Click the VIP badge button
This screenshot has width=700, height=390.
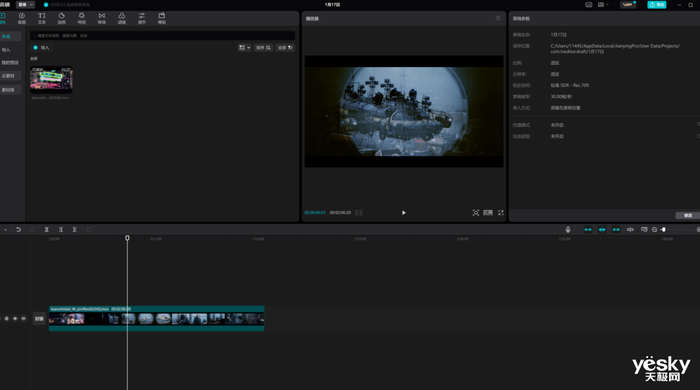click(628, 4)
